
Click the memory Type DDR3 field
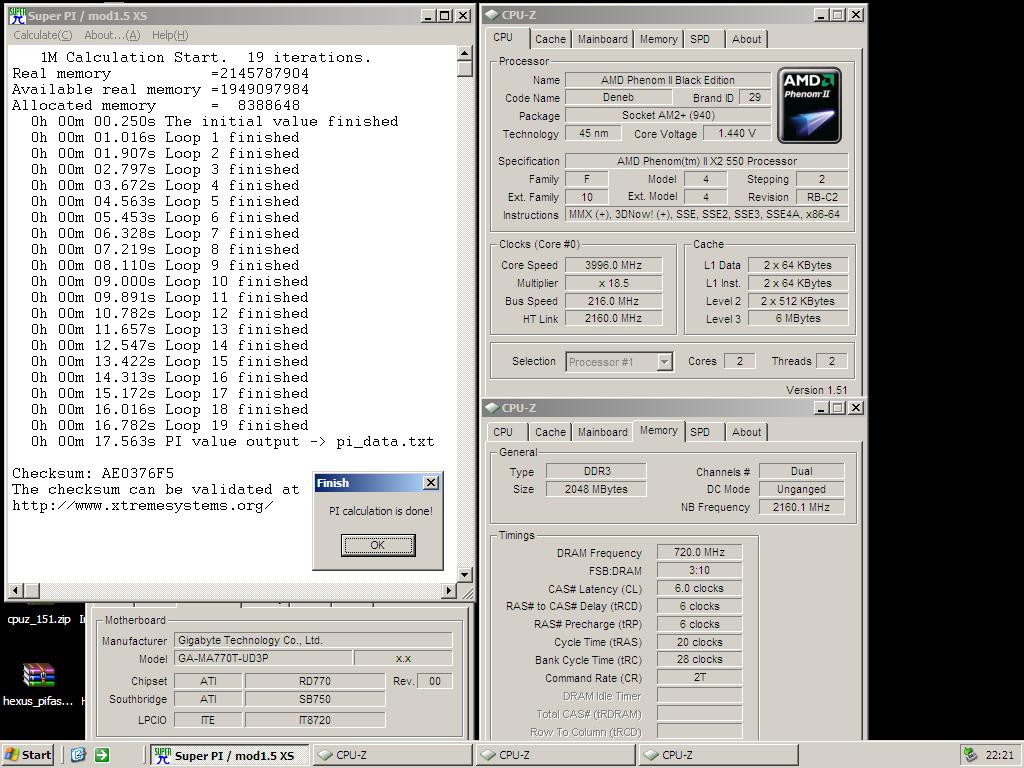point(596,472)
